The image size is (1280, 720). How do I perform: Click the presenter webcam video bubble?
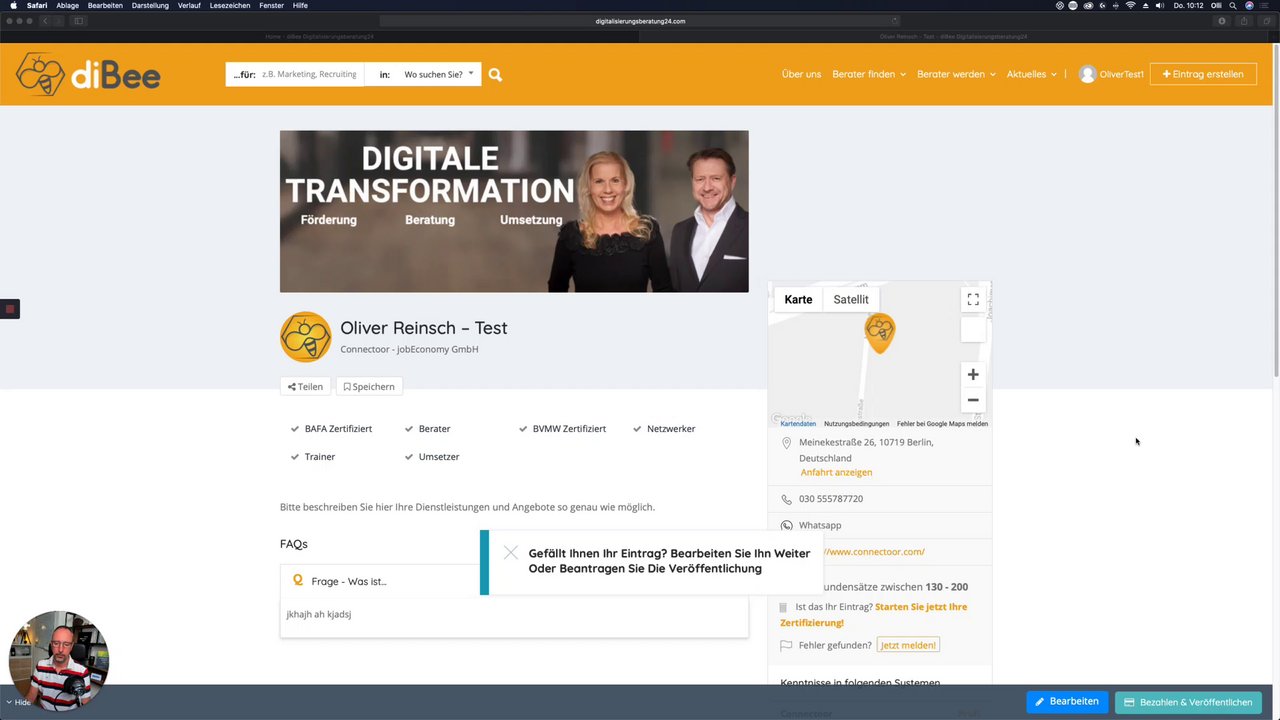point(58,660)
